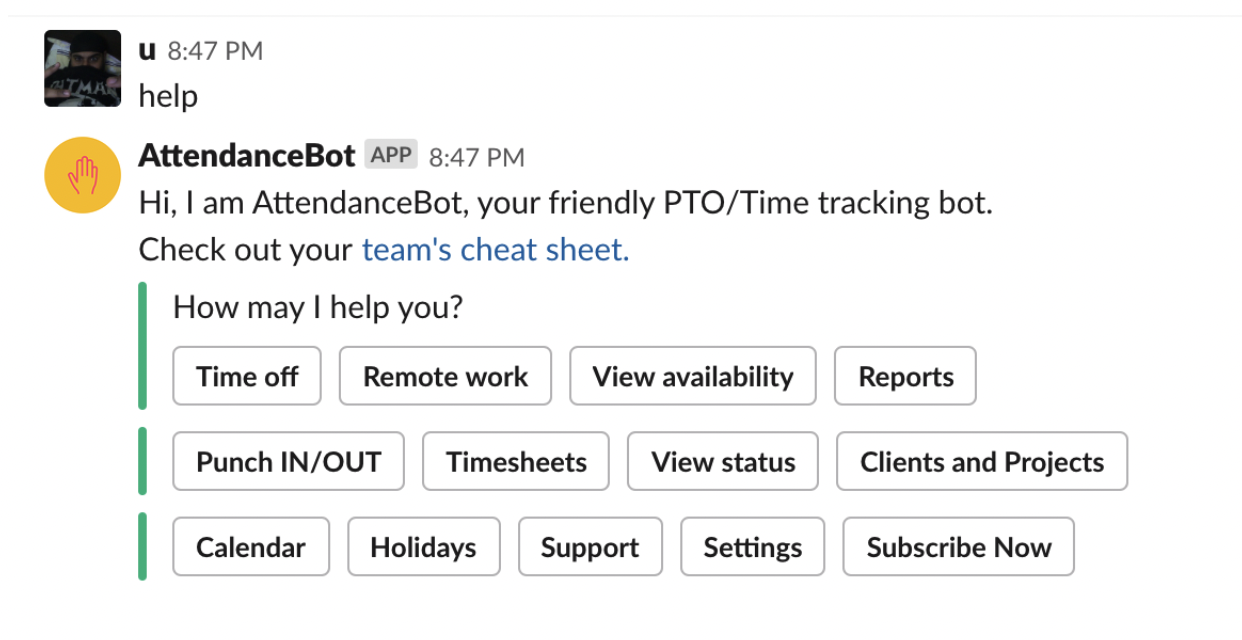Click the AttendanceBot hand avatar icon

click(83, 175)
